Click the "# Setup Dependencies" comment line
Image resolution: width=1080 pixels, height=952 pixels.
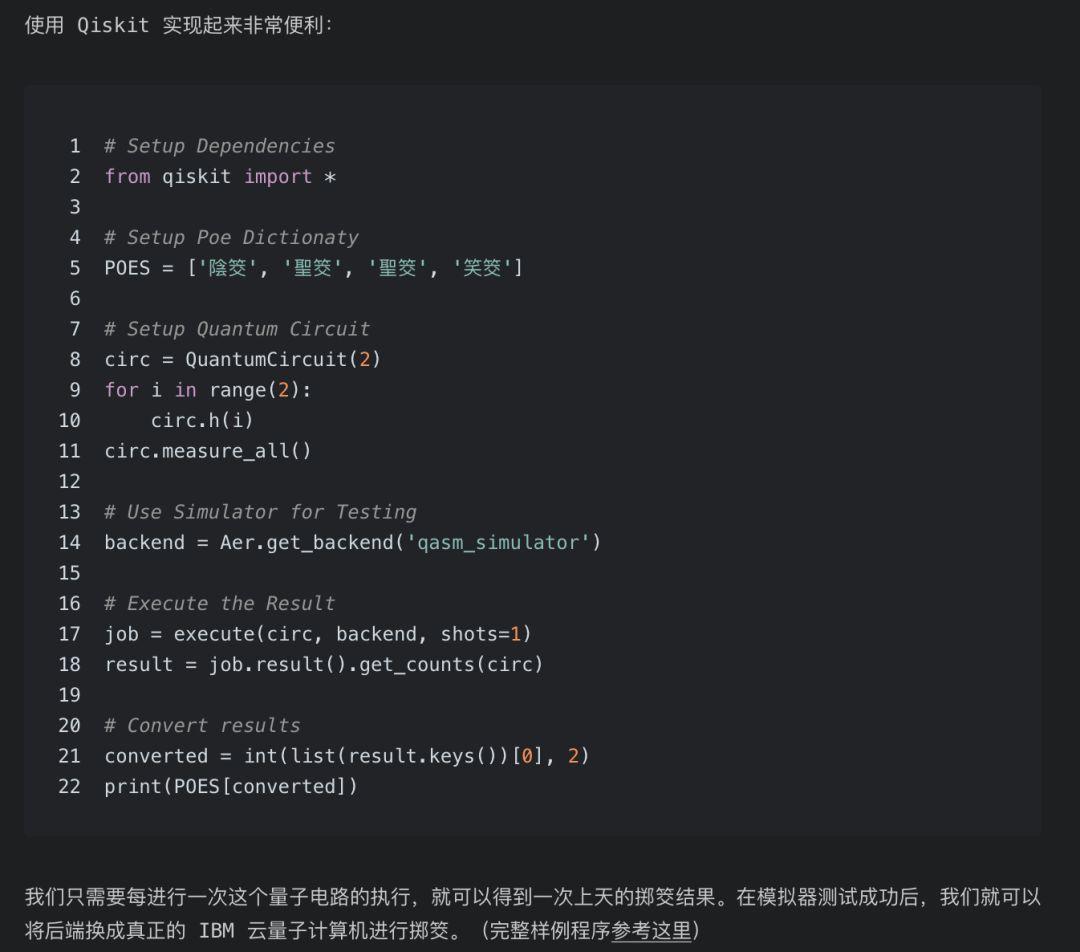219,146
